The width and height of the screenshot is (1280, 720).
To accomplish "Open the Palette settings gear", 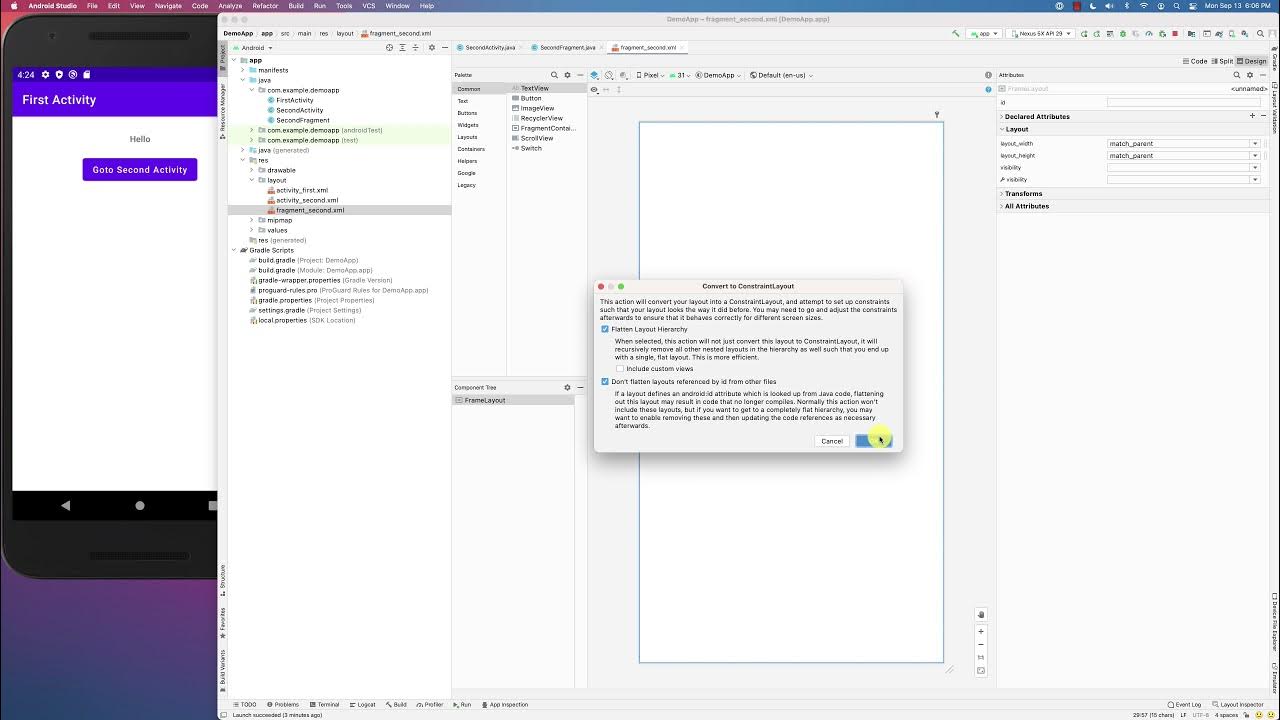I will (567, 75).
